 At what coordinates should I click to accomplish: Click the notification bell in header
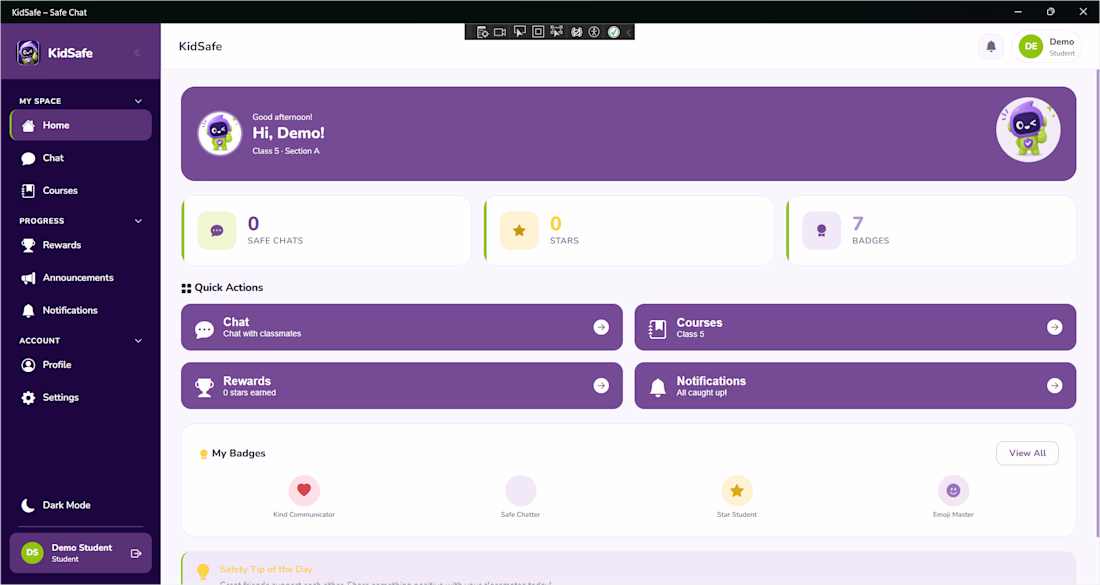pos(991,46)
